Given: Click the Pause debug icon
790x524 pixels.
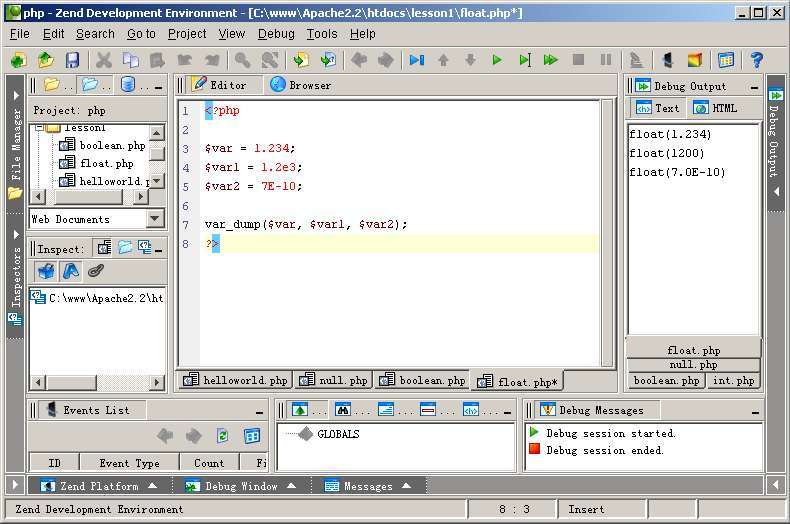Looking at the screenshot, I should coord(606,60).
